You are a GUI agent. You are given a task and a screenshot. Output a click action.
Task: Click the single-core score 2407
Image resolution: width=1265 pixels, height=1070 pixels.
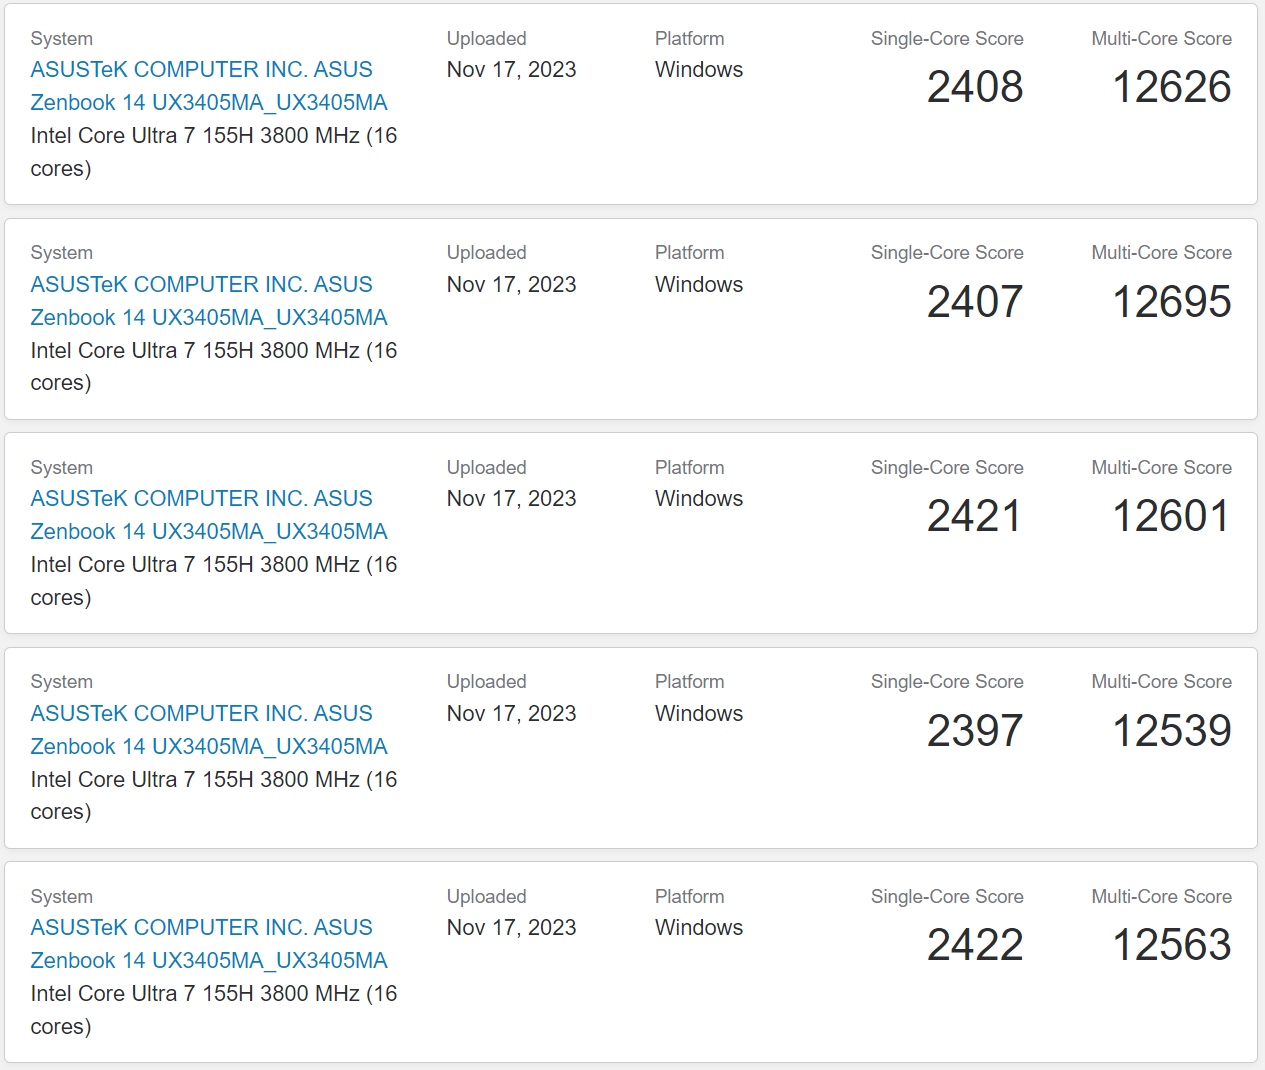[x=974, y=302]
